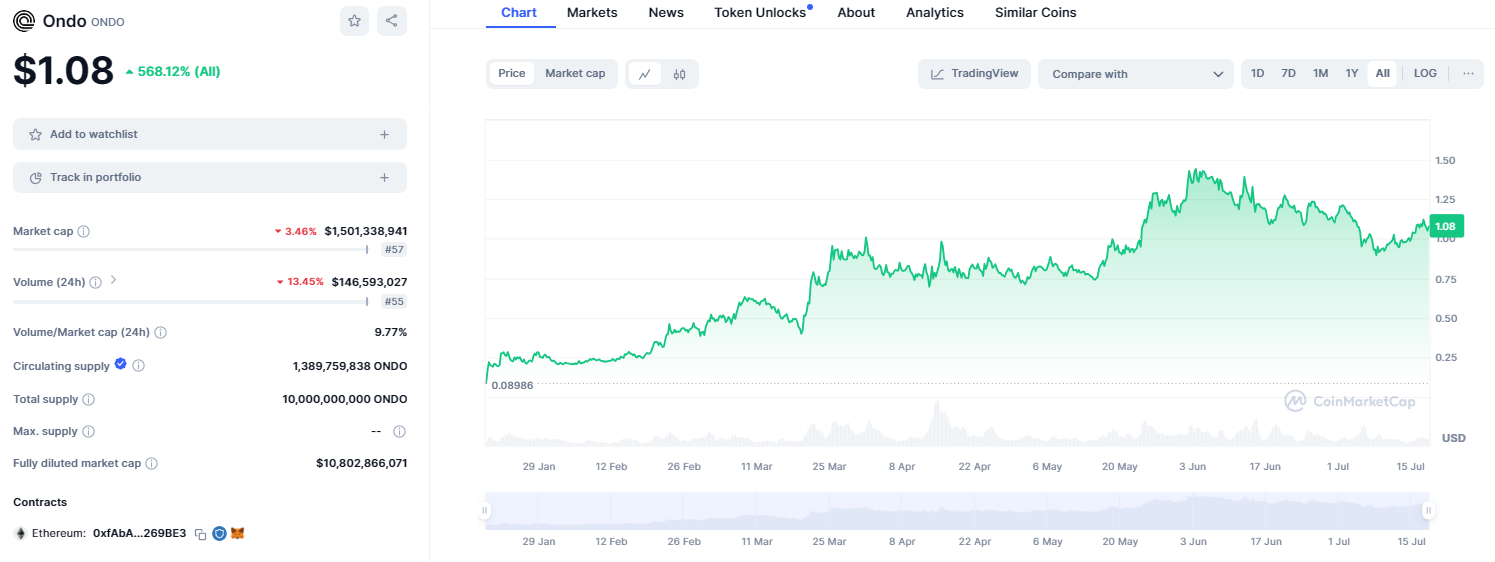This screenshot has height=562, width=1495.
Task: Switch to the line chart icon
Action: pos(645,74)
